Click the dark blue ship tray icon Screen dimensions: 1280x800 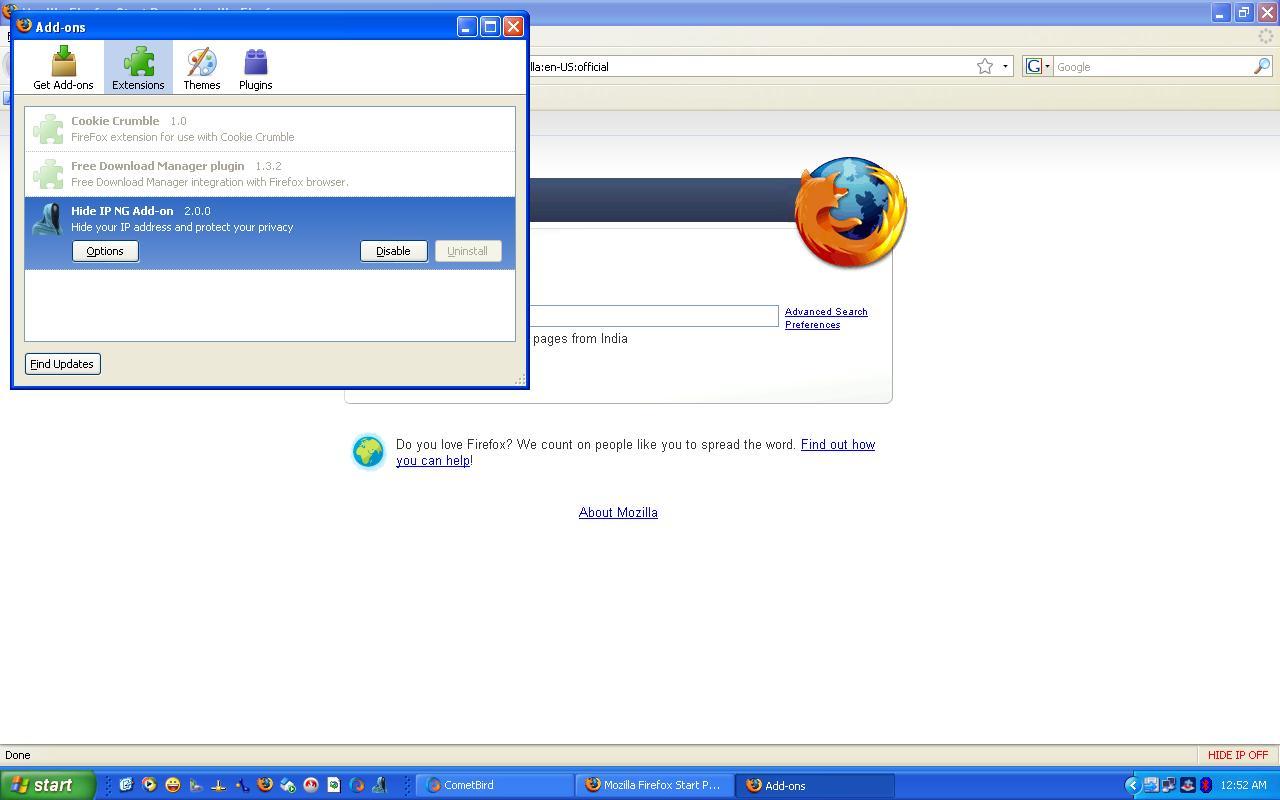1187,785
